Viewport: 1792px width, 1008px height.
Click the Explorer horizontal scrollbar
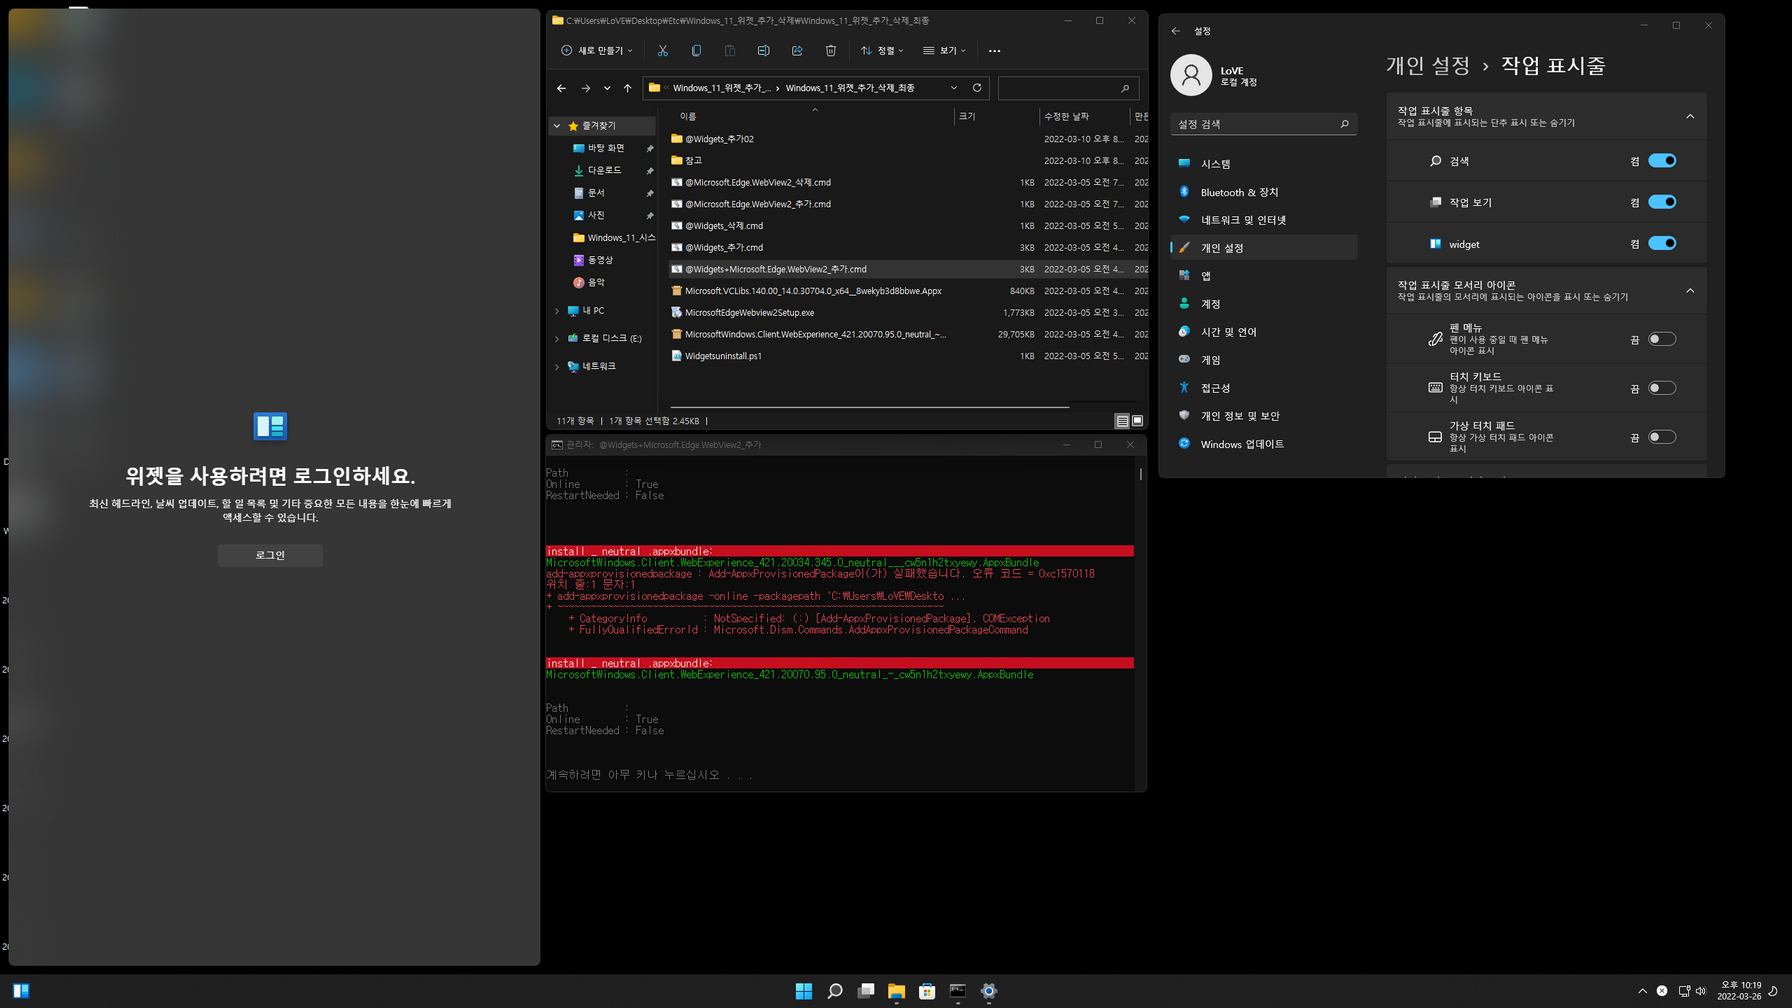point(869,407)
